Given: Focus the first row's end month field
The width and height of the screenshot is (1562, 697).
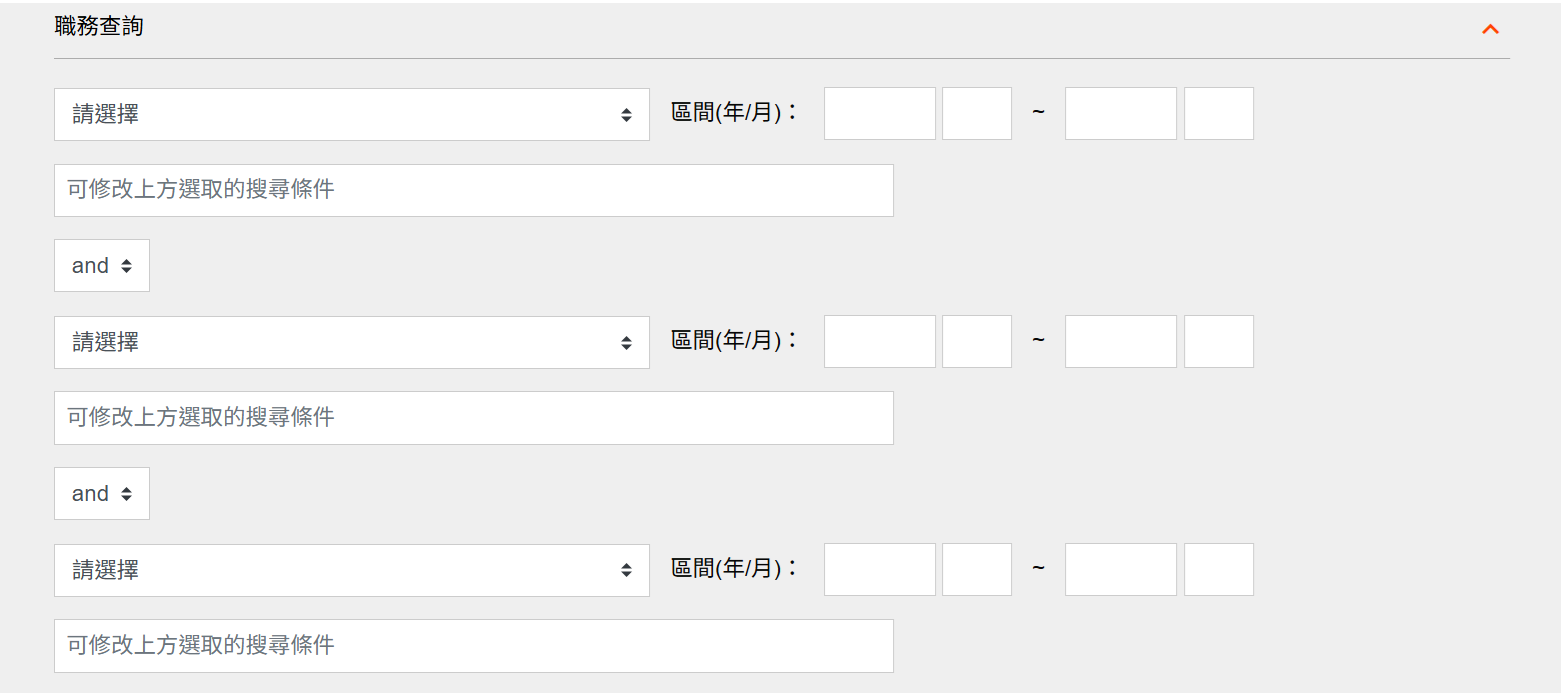Looking at the screenshot, I should point(1218,113).
